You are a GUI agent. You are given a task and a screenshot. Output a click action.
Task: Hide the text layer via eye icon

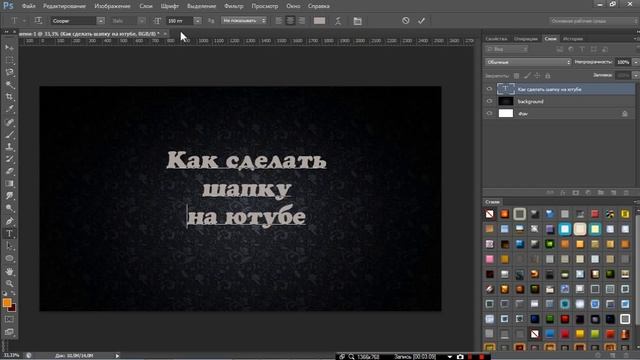489,89
